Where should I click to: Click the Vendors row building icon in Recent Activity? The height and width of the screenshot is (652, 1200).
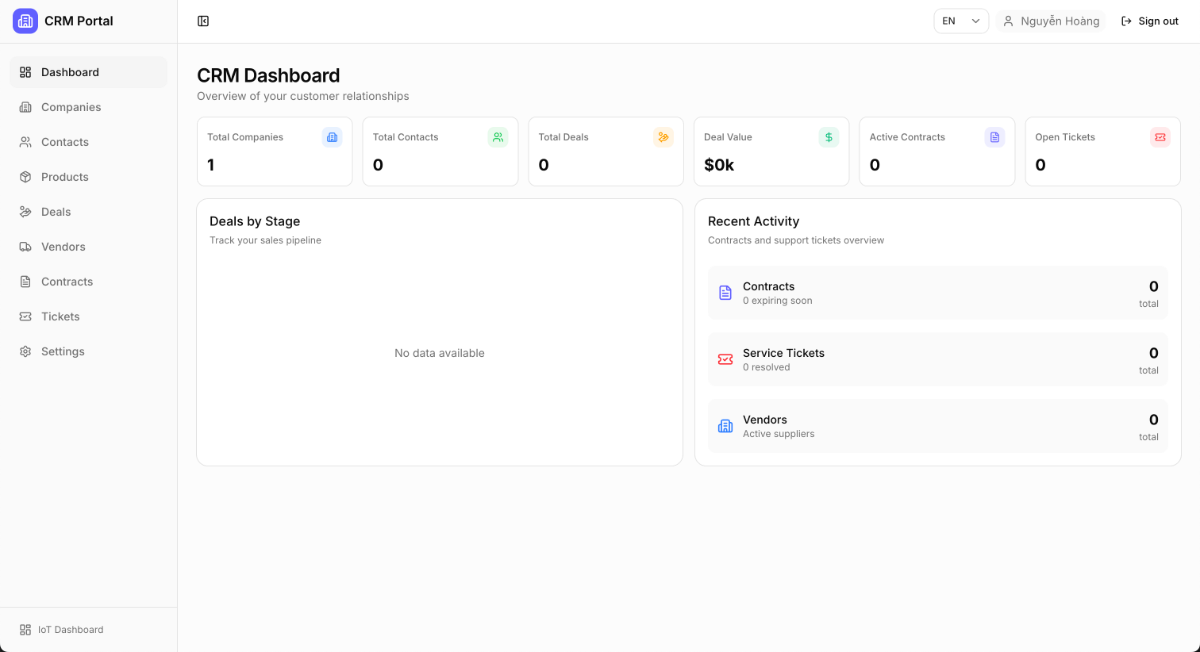[726, 426]
